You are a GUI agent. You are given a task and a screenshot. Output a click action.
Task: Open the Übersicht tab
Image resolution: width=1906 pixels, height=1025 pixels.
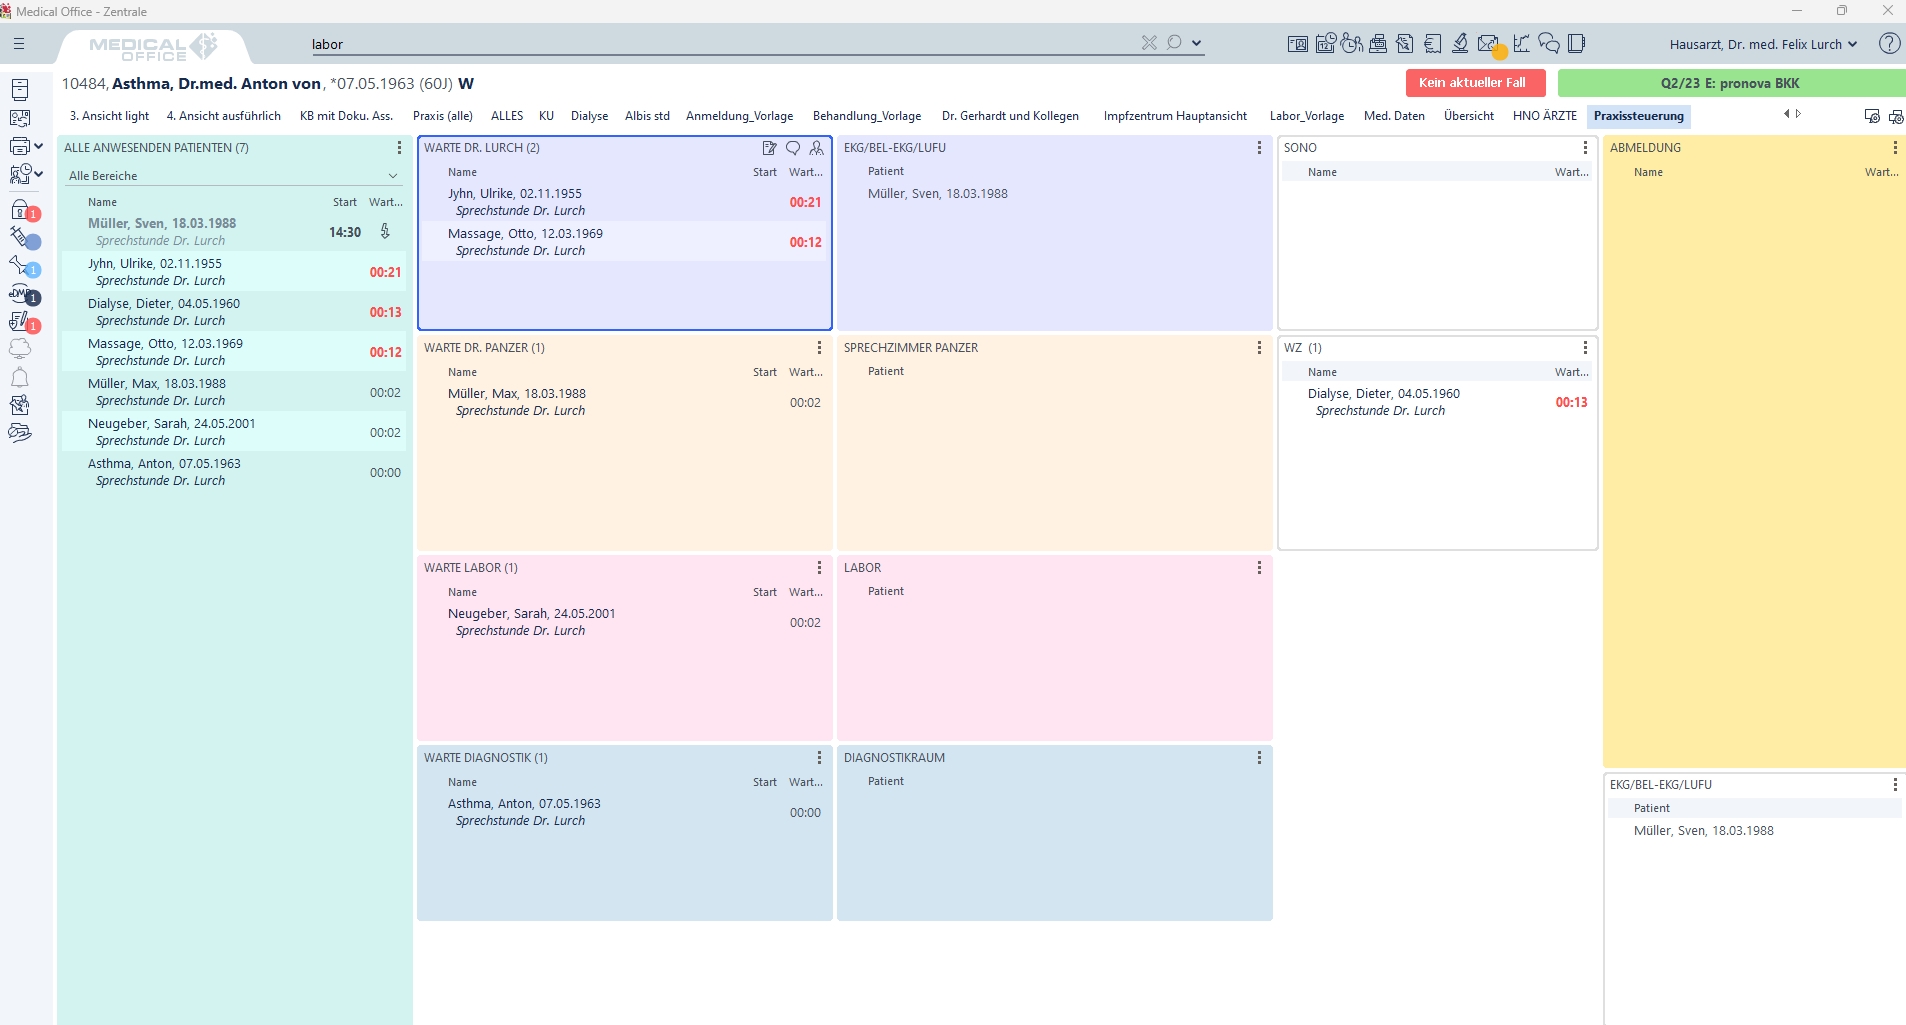pyautogui.click(x=1468, y=116)
